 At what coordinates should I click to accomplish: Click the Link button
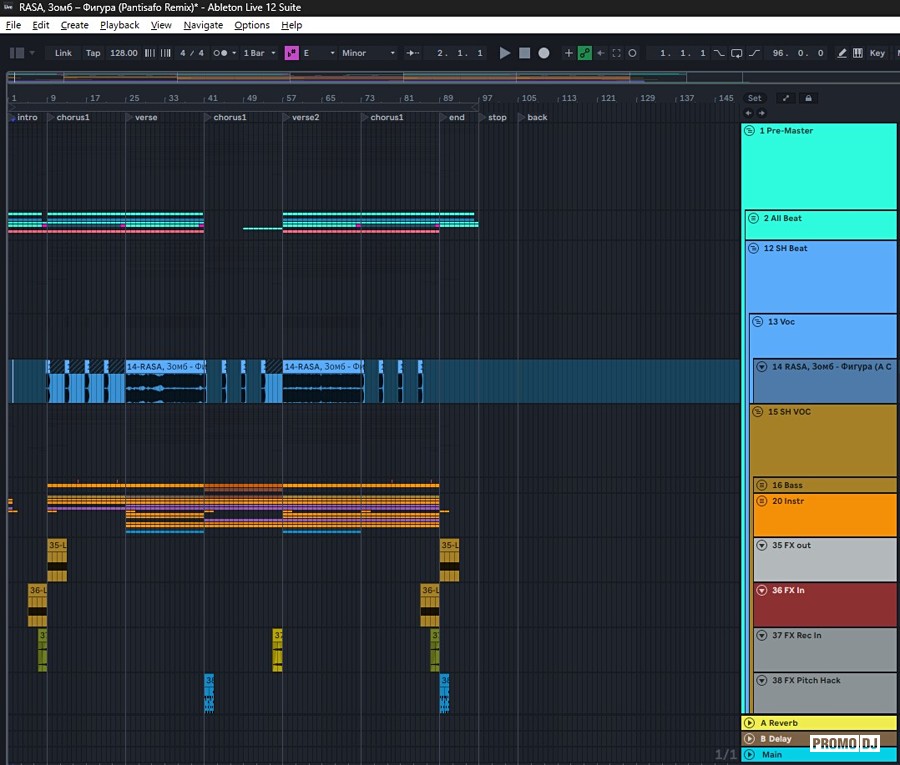pyautogui.click(x=63, y=53)
